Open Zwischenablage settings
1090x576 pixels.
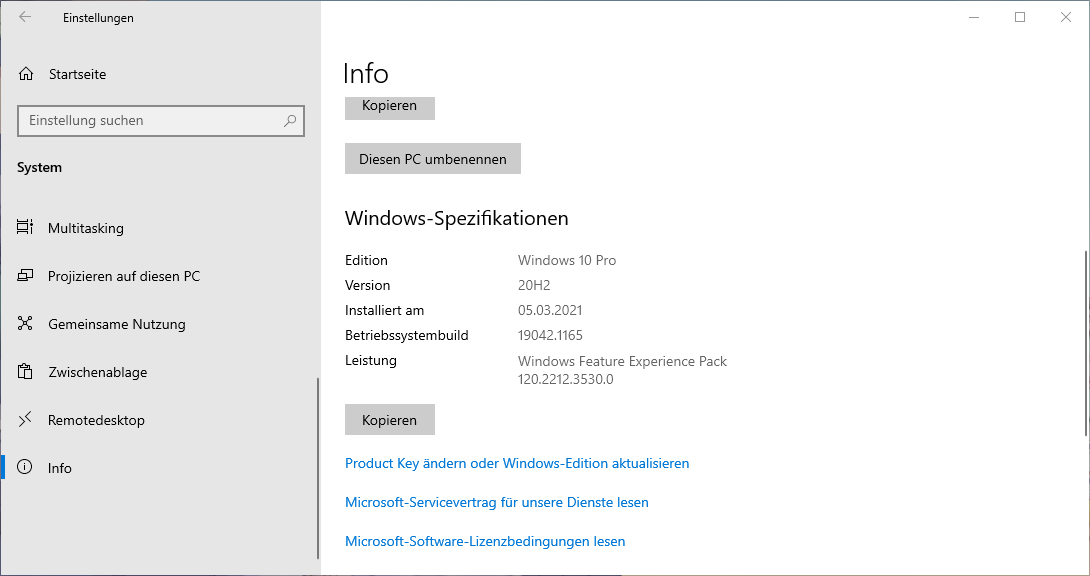tap(97, 372)
